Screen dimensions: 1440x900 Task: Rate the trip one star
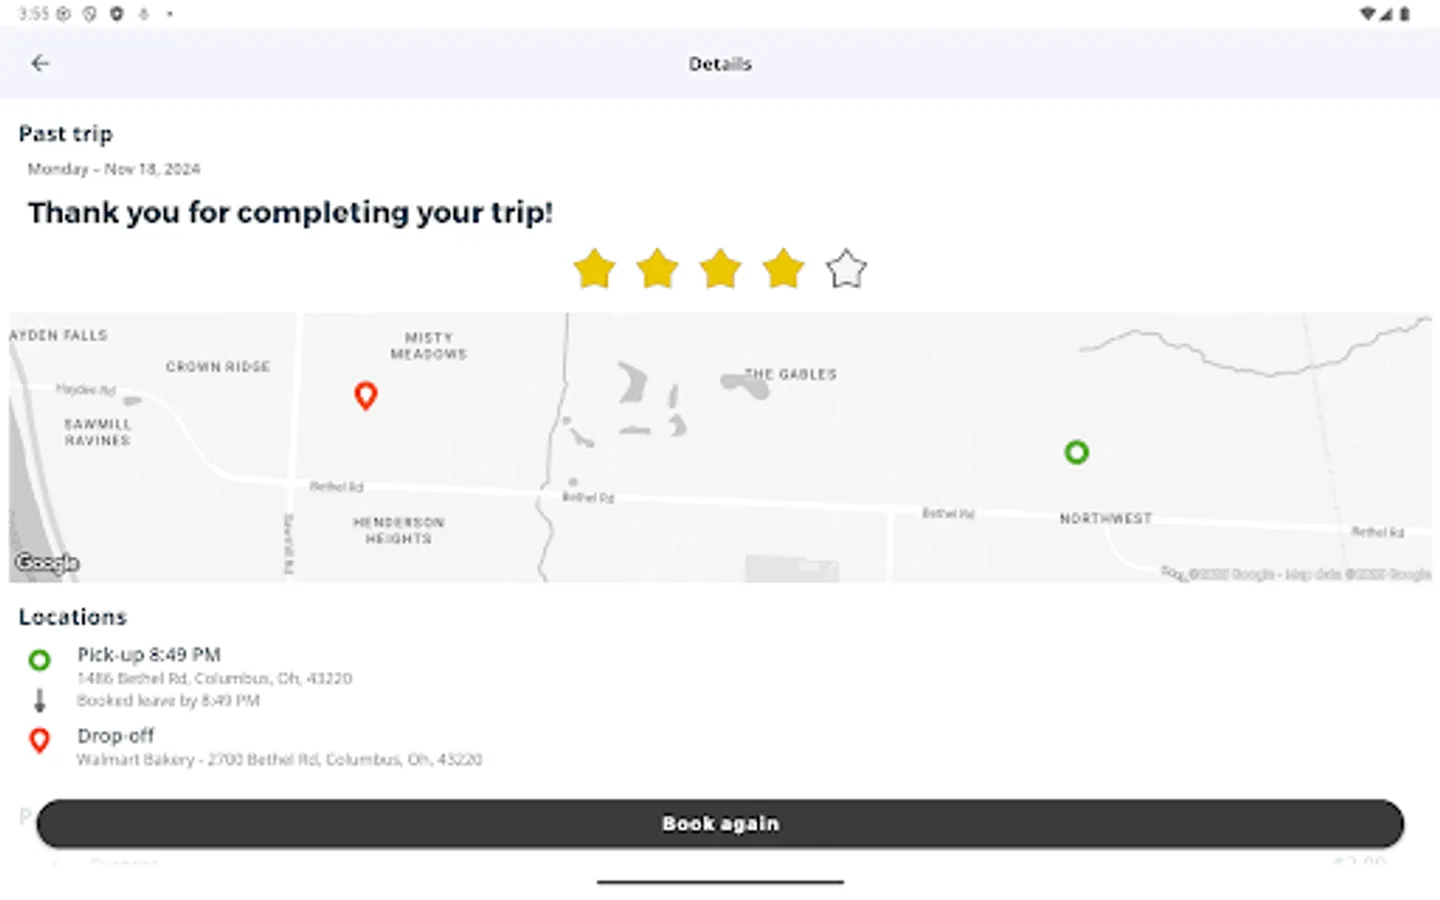tap(595, 269)
